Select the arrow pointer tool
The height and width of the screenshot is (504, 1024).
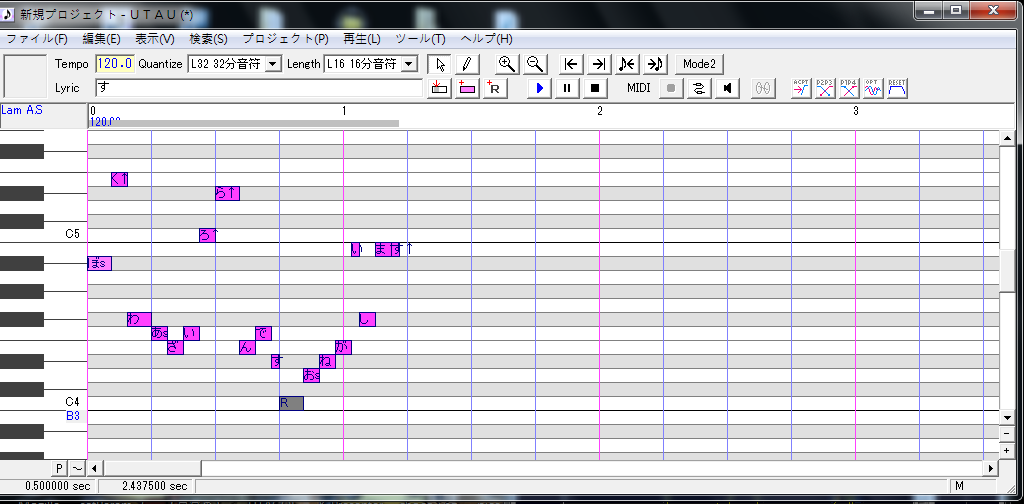pyautogui.click(x=440, y=64)
